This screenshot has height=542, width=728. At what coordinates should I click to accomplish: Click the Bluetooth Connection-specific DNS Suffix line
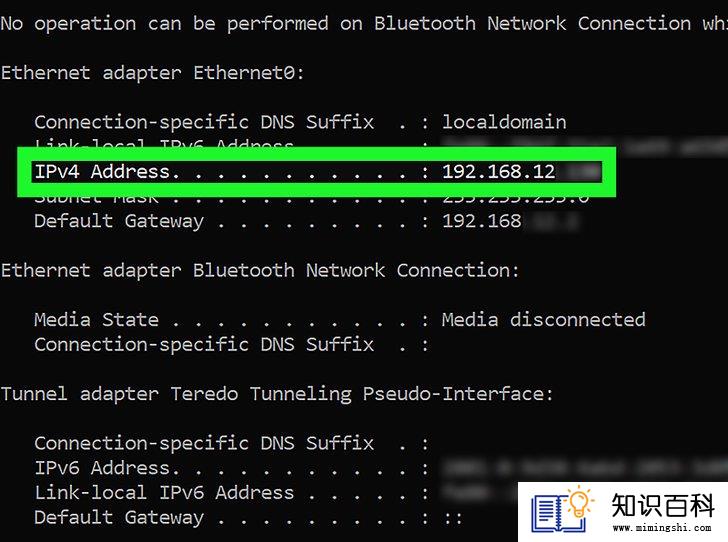tap(232, 345)
